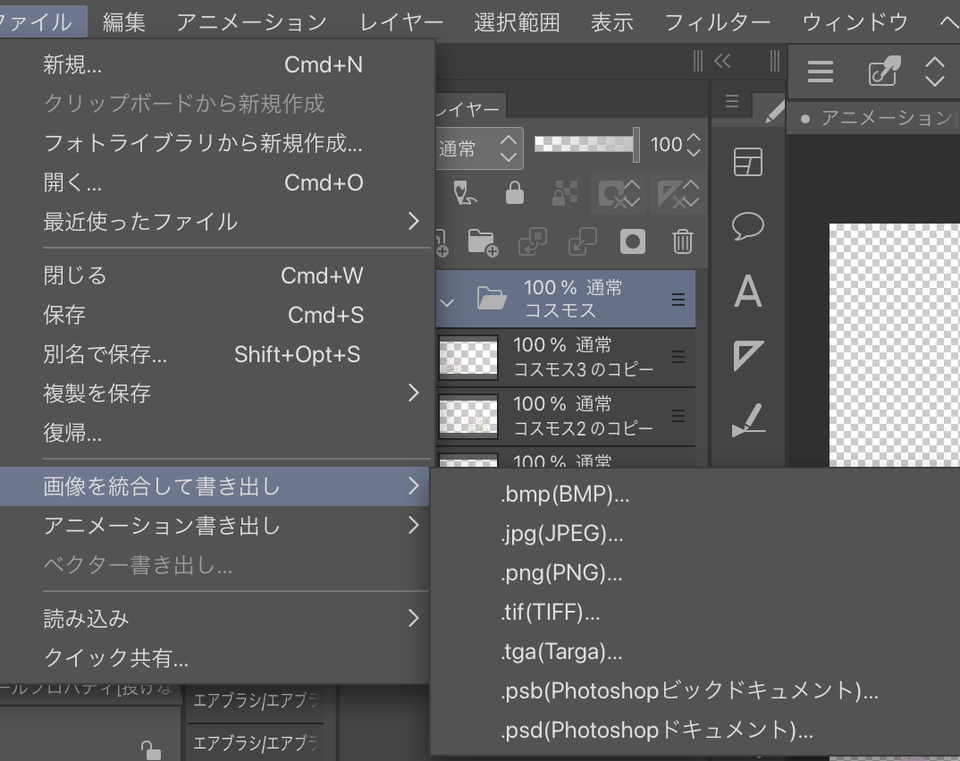Click the delete layer trash icon

click(683, 241)
